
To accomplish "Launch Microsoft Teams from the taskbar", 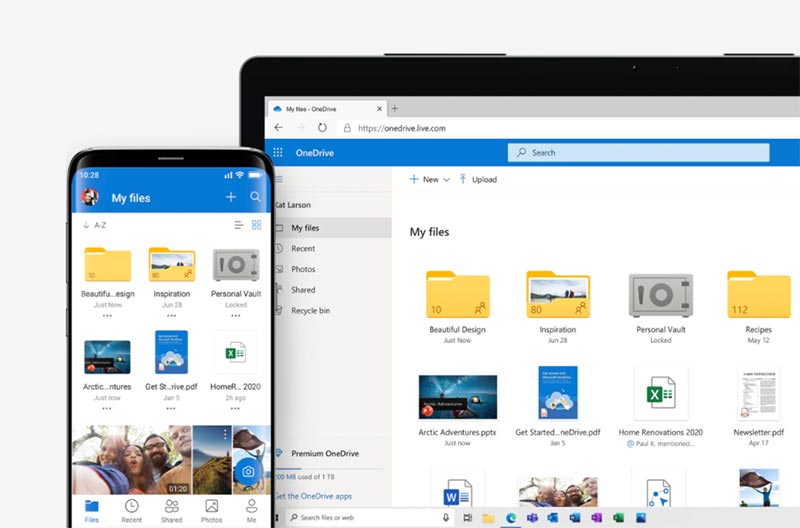I will (x=532, y=518).
